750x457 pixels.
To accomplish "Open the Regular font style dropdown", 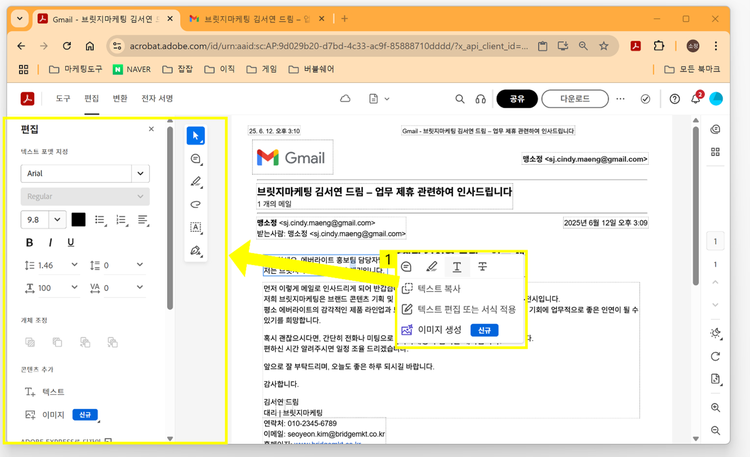I will point(85,196).
